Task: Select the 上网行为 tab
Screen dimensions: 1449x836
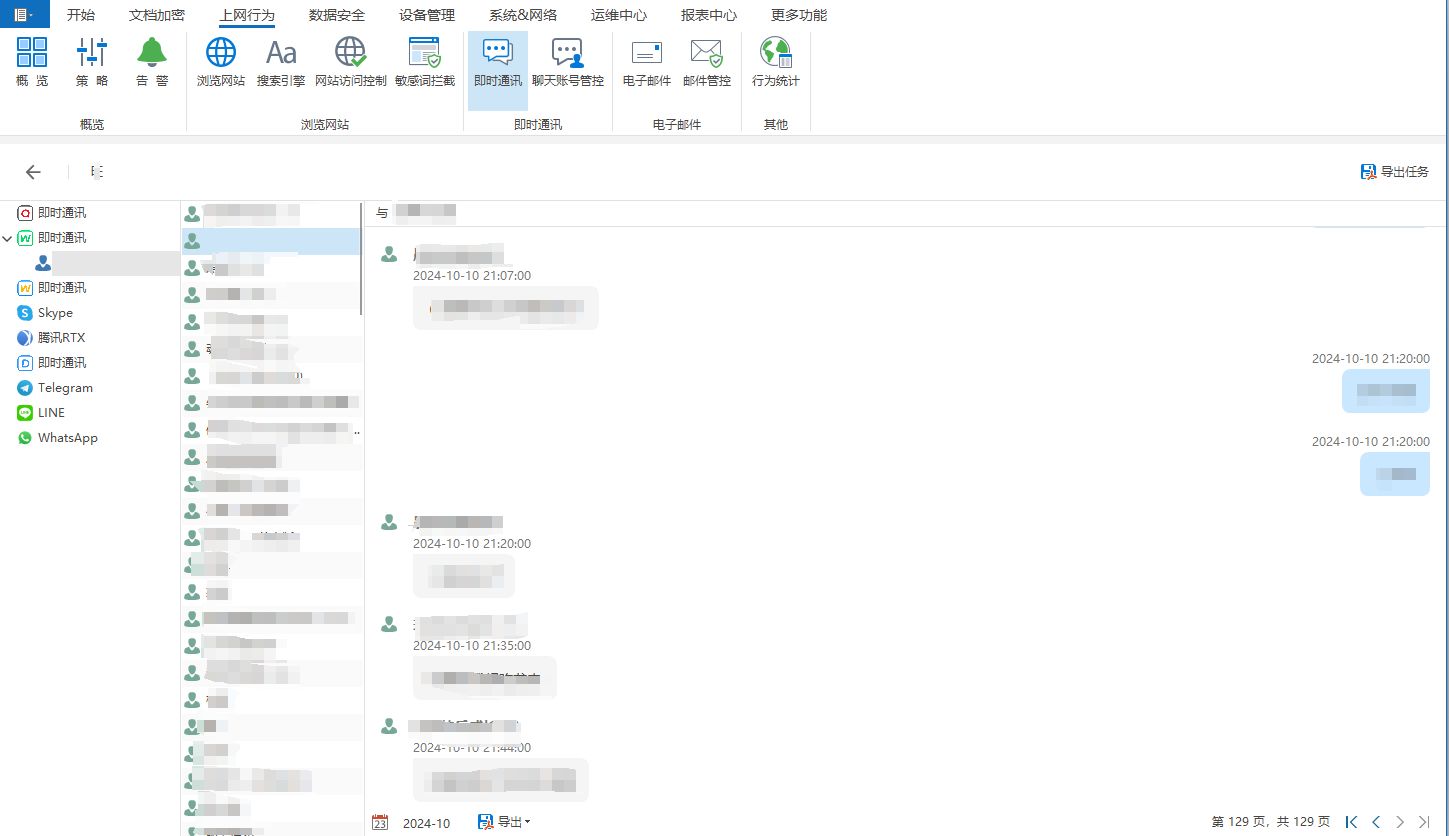Action: pyautogui.click(x=247, y=15)
